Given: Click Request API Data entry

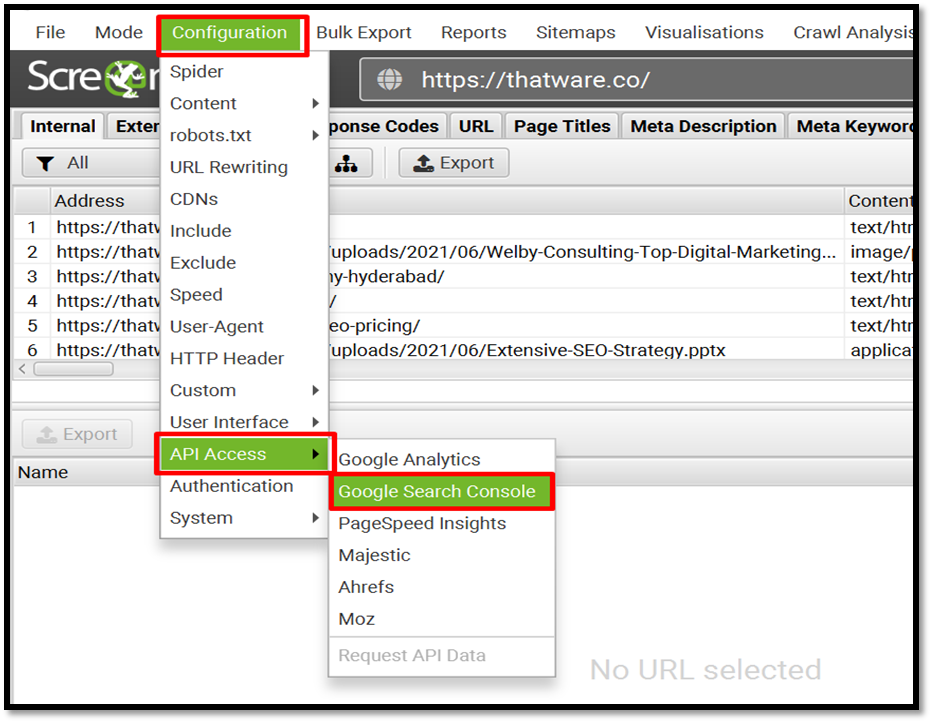Looking at the screenshot, I should tap(442, 656).
